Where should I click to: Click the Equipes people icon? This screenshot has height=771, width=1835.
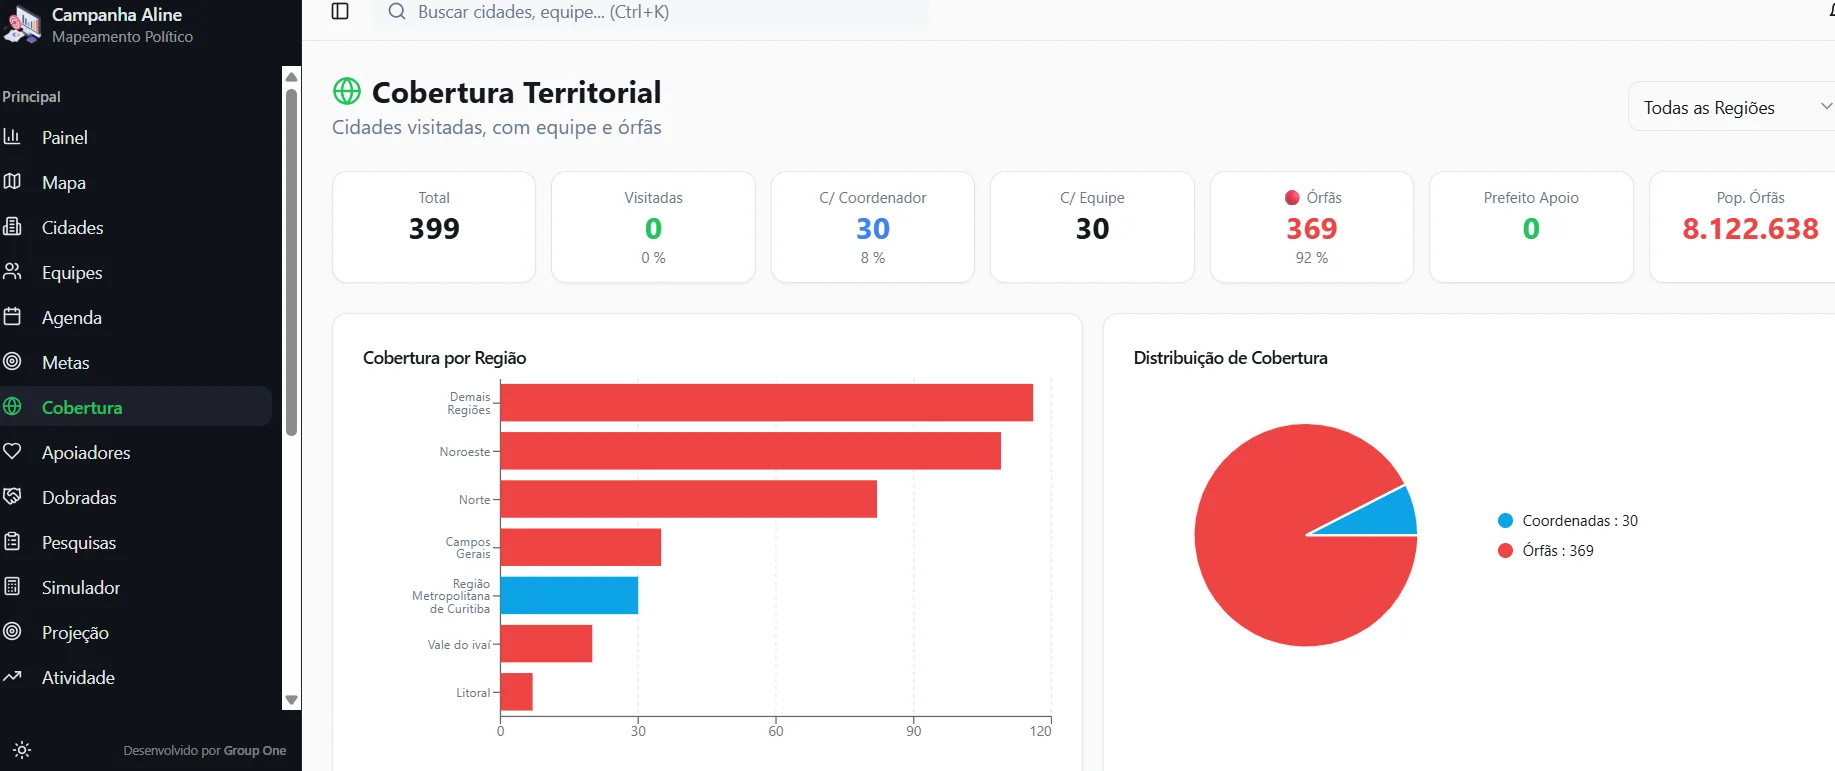(12, 272)
